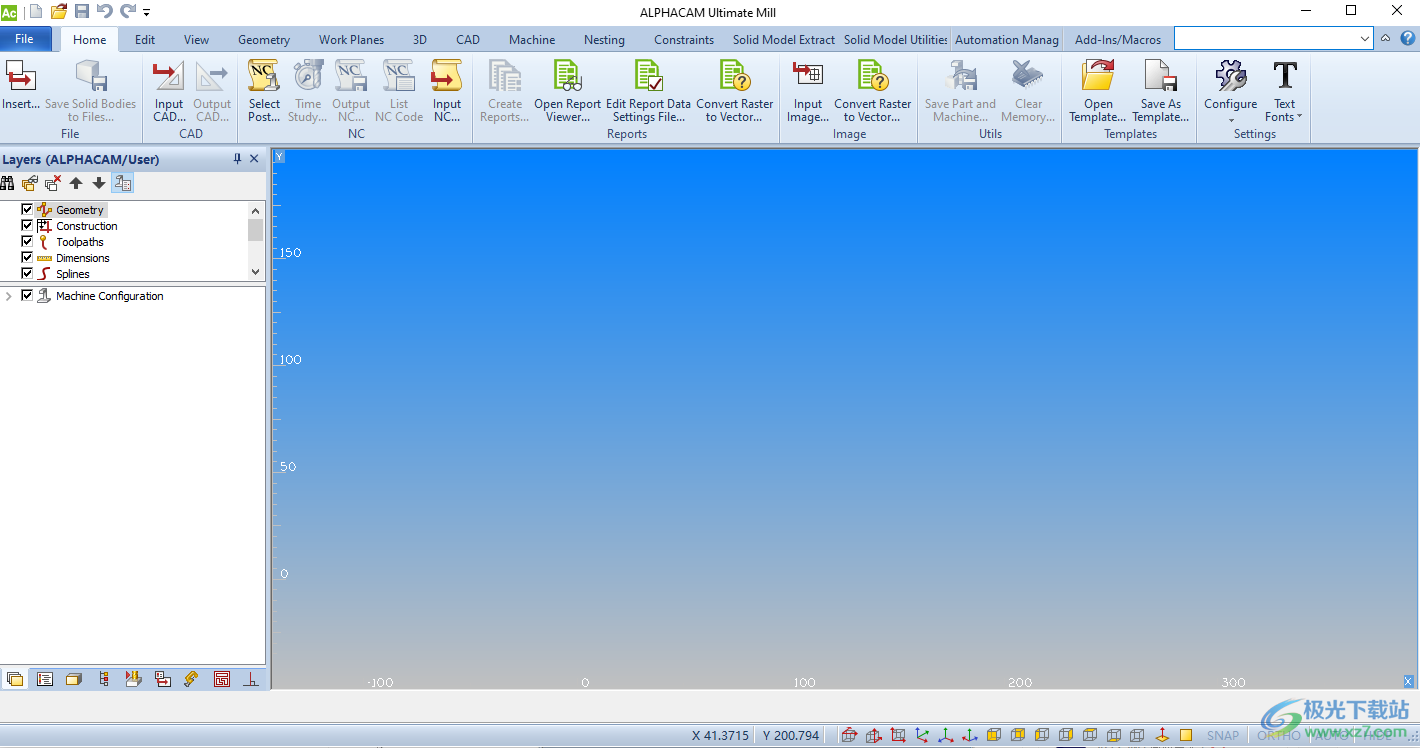Click the down arrow of the layers list scrollbar
1420x748 pixels.
[256, 272]
